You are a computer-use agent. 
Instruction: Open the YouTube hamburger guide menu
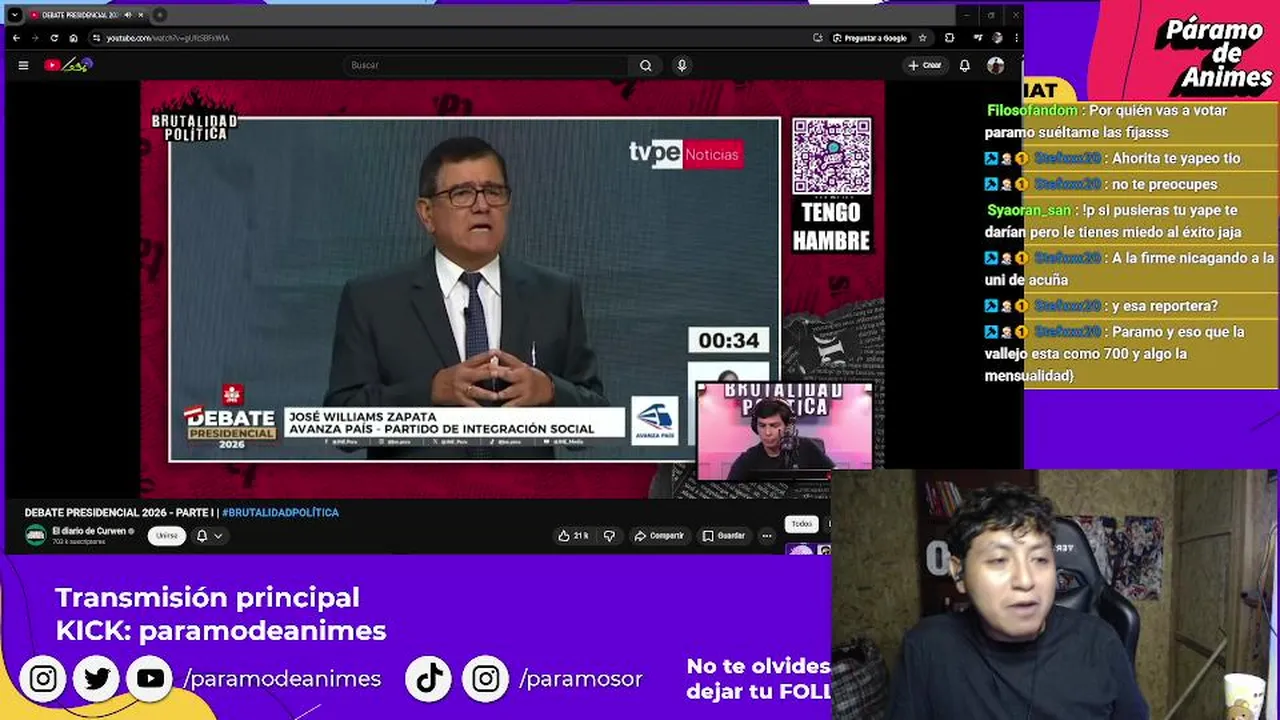[x=23, y=65]
